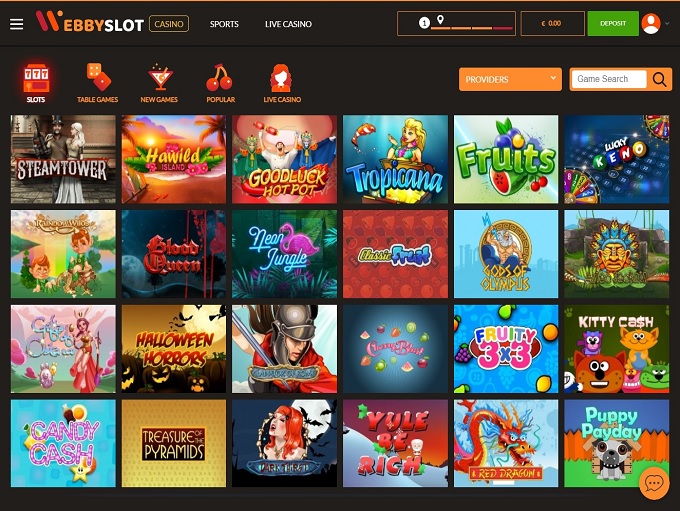Go to the Sports menu item

(x=224, y=24)
